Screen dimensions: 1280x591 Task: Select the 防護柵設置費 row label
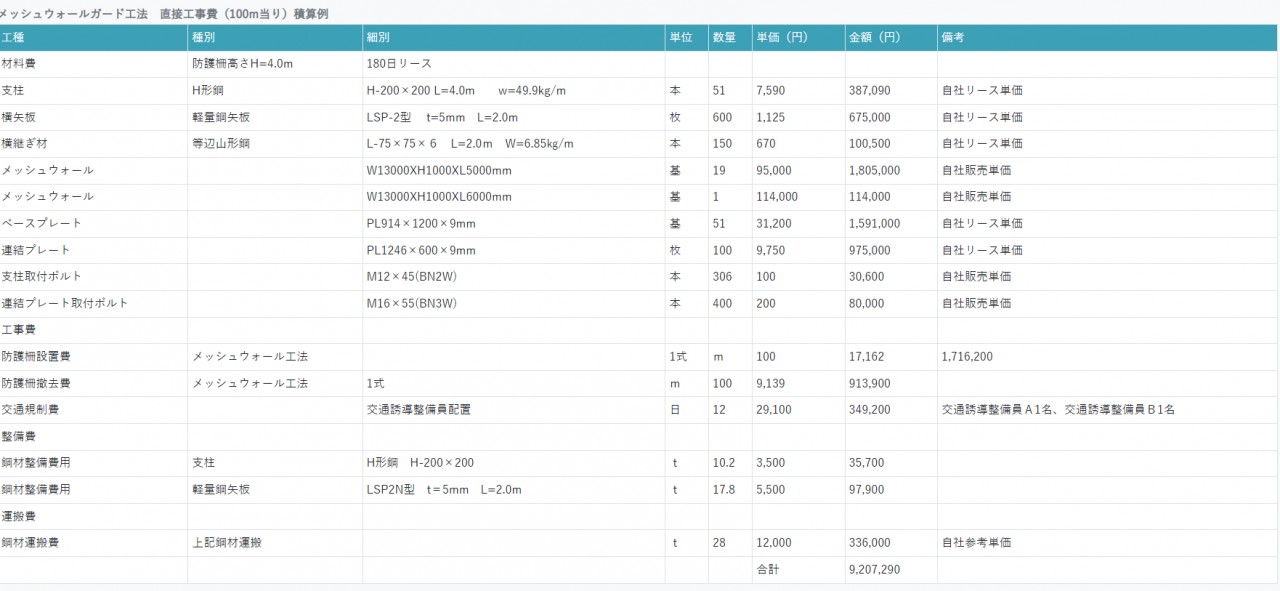(36, 356)
